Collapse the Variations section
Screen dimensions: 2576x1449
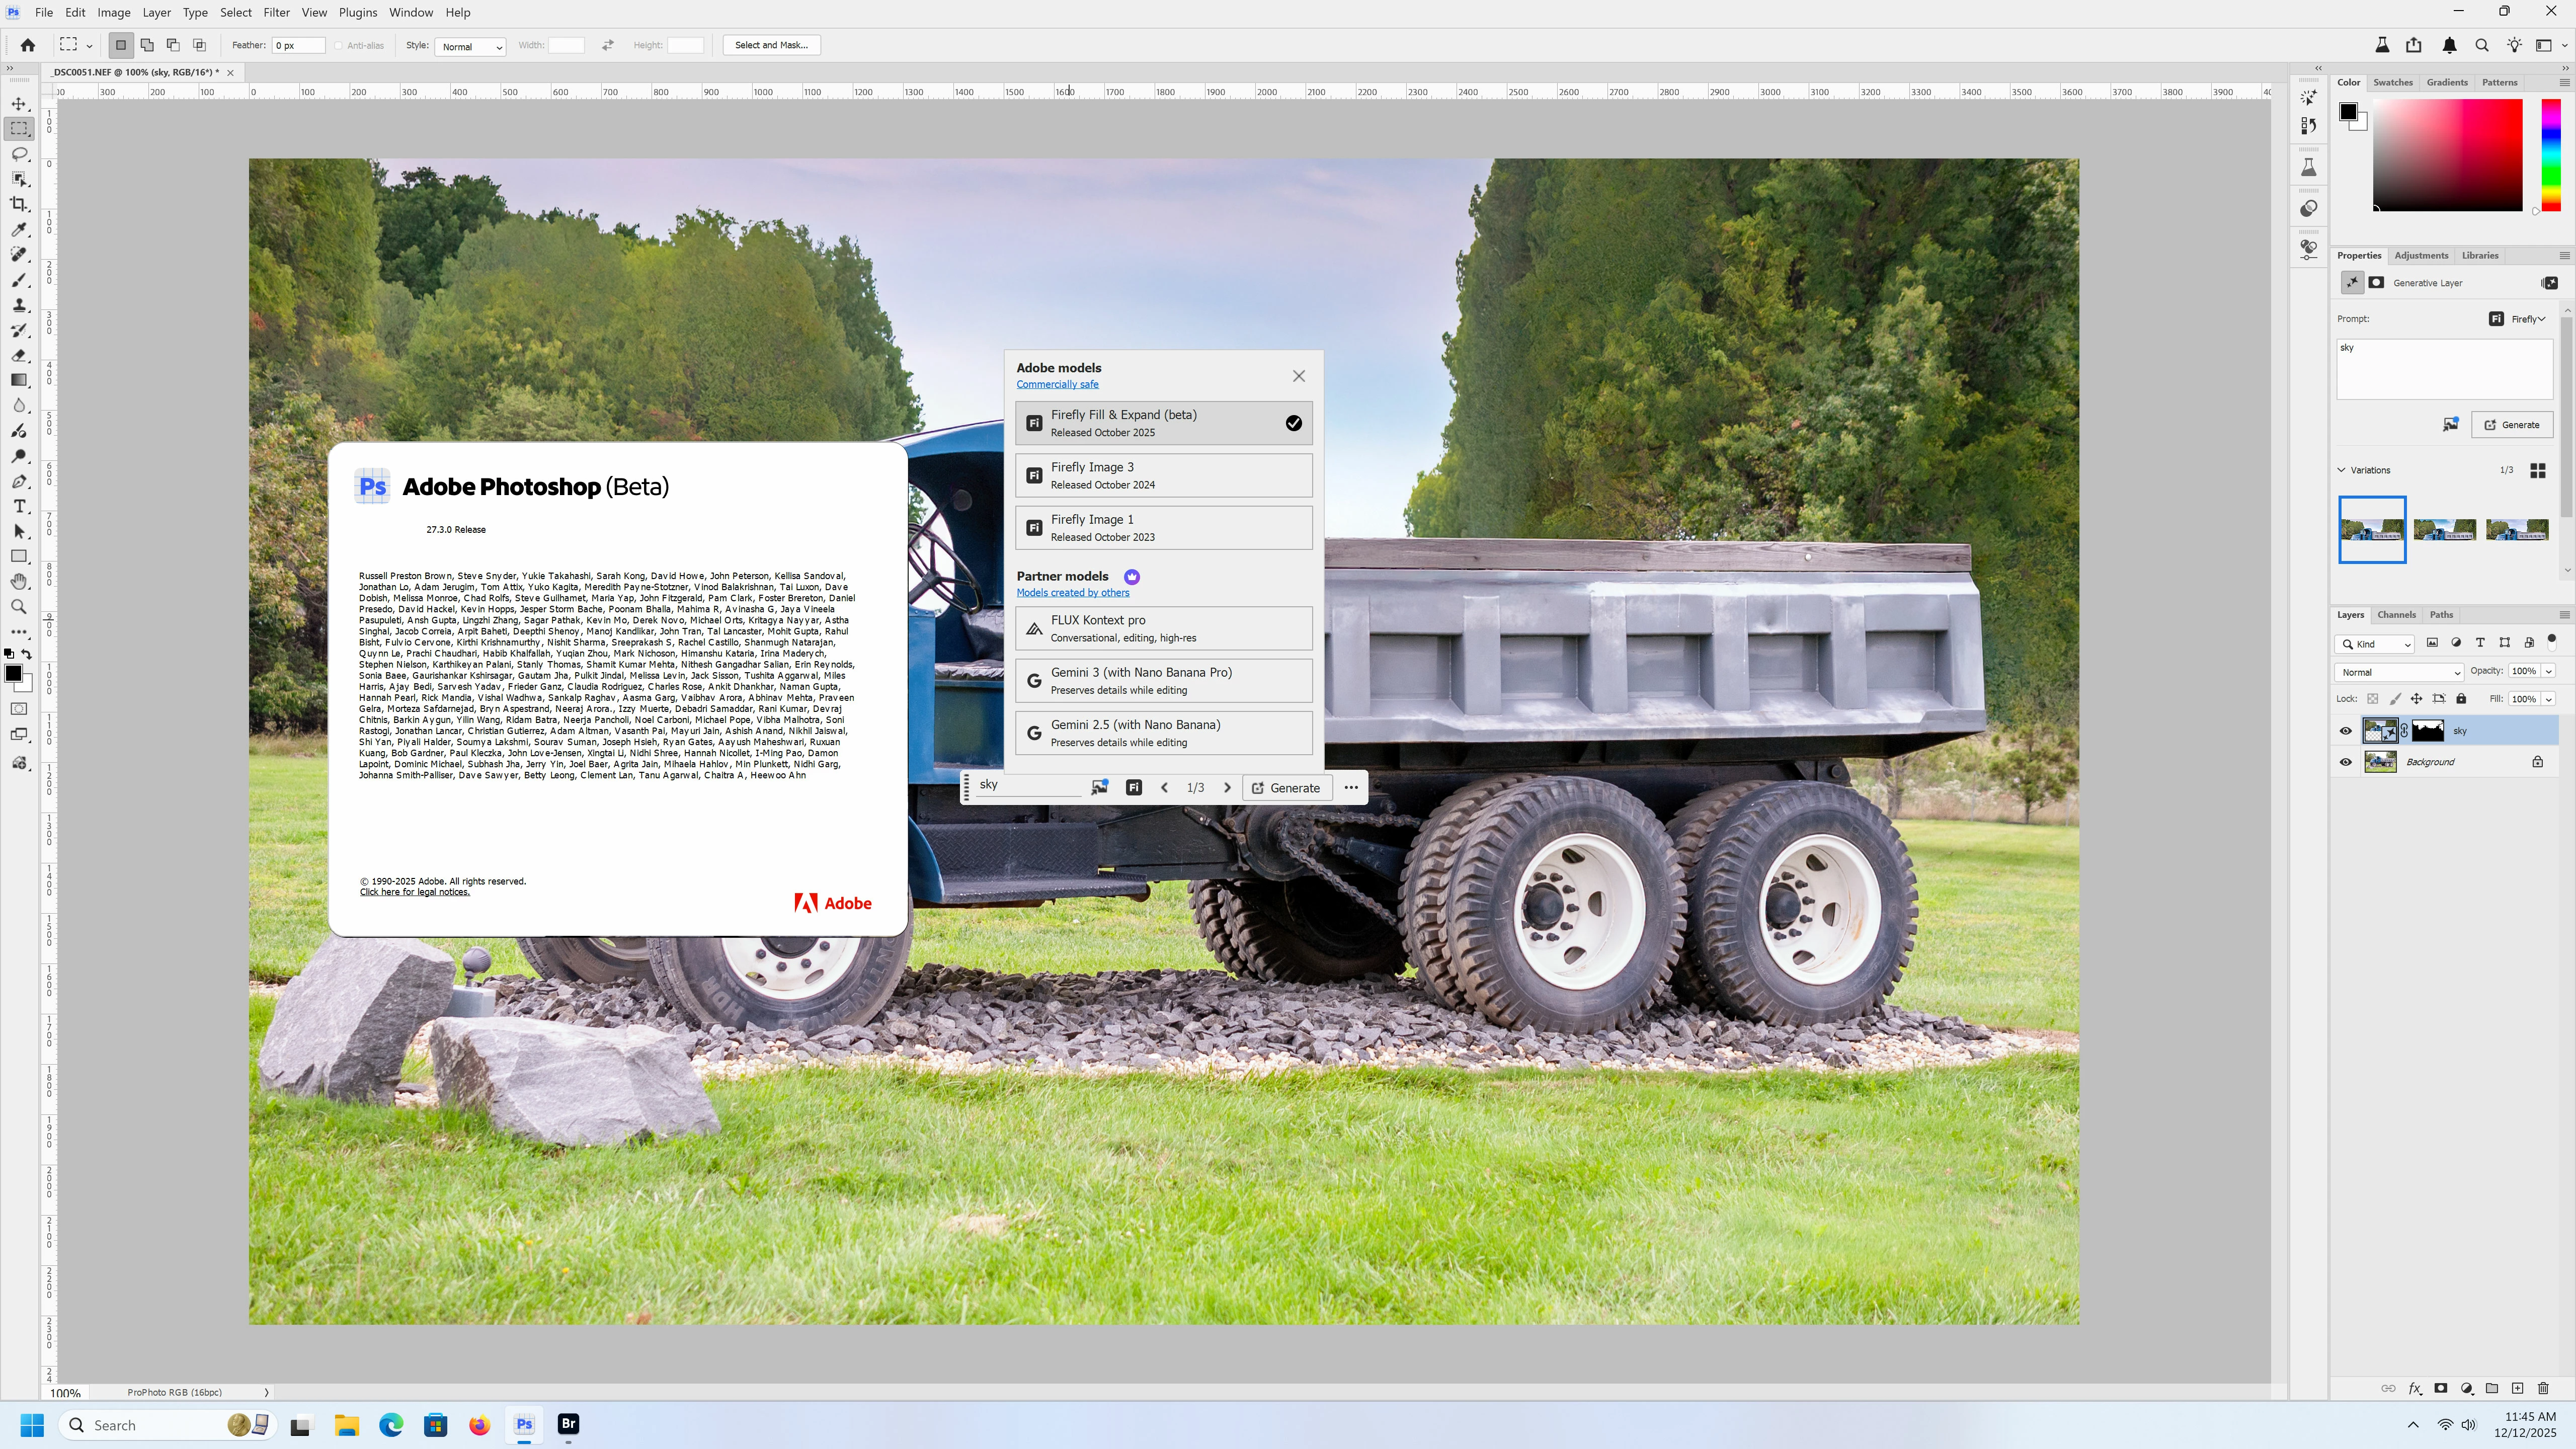click(x=2342, y=470)
